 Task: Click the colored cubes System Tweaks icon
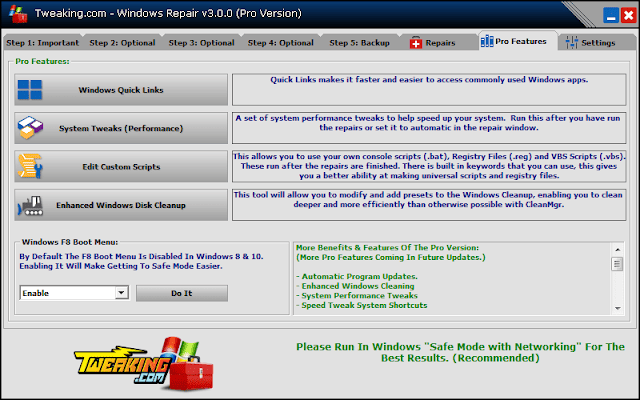point(30,128)
